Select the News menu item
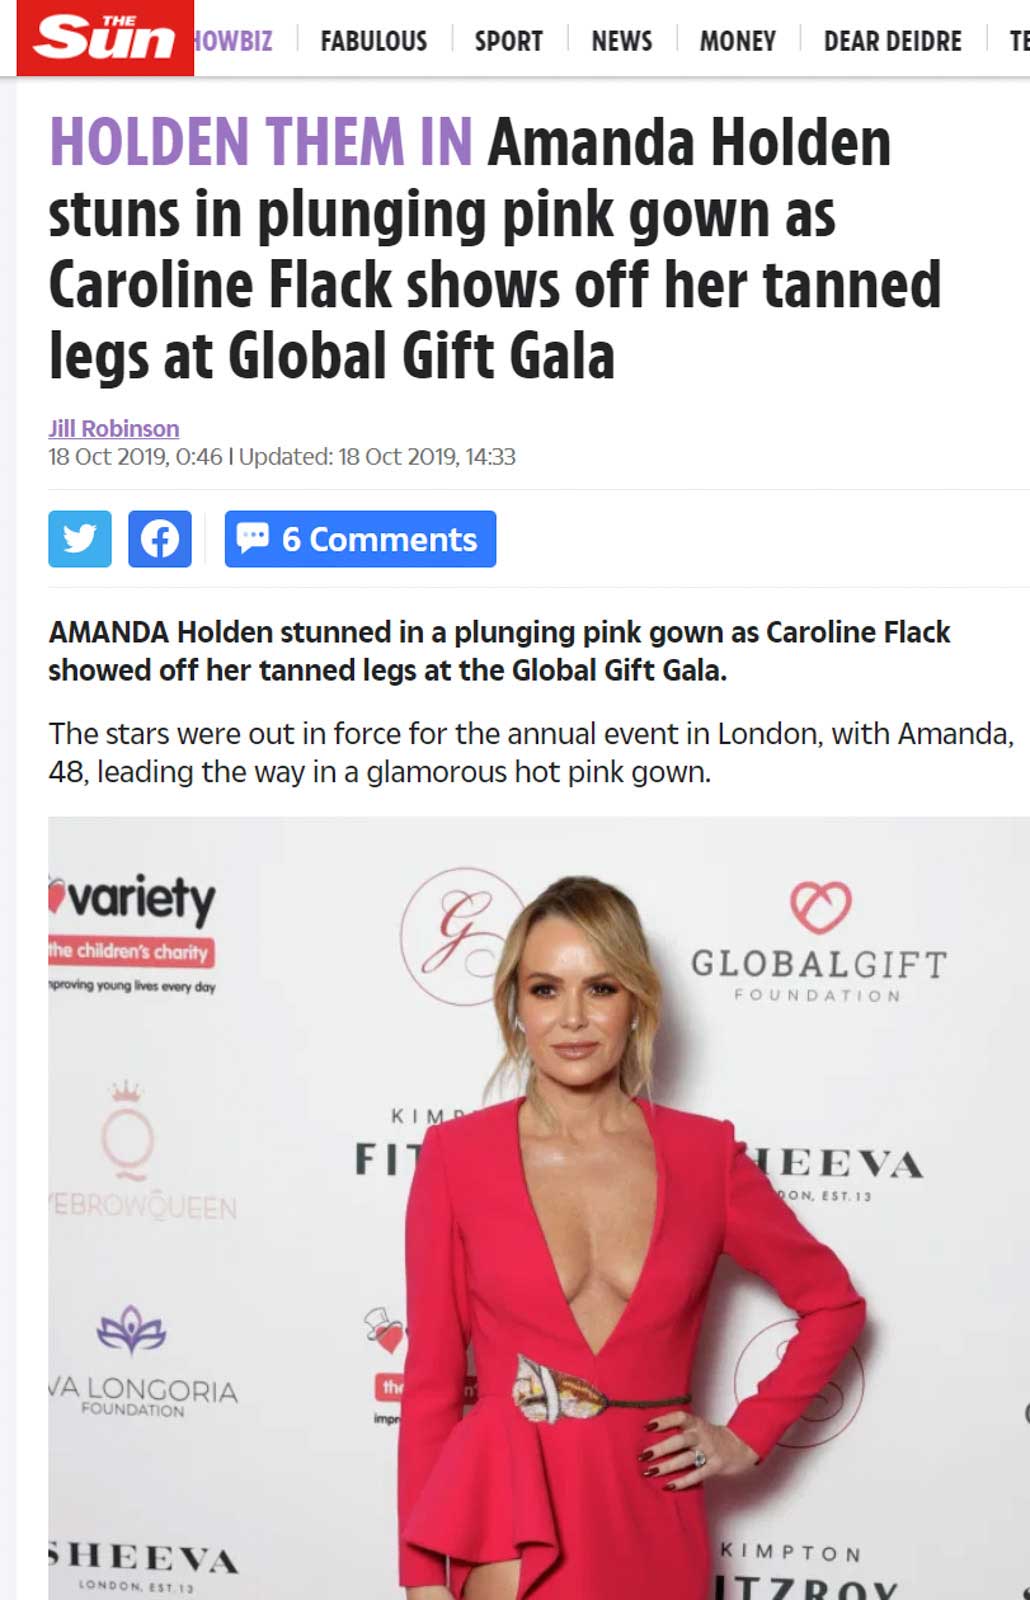Screen dimensions: 1030x1600 click(x=621, y=41)
